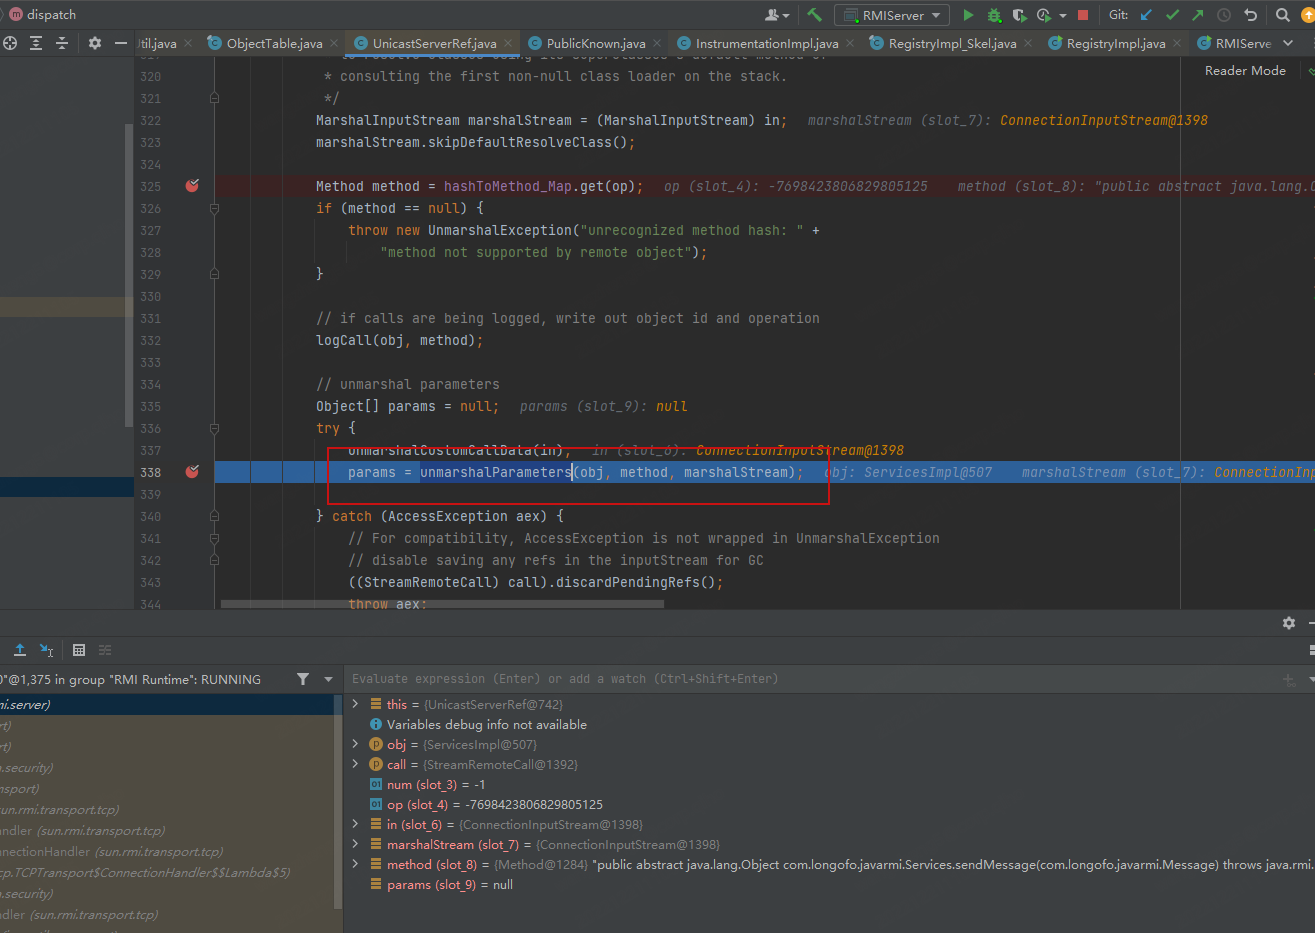
Task: Select 'params (slot_9) = null' variable row
Action: point(830,884)
